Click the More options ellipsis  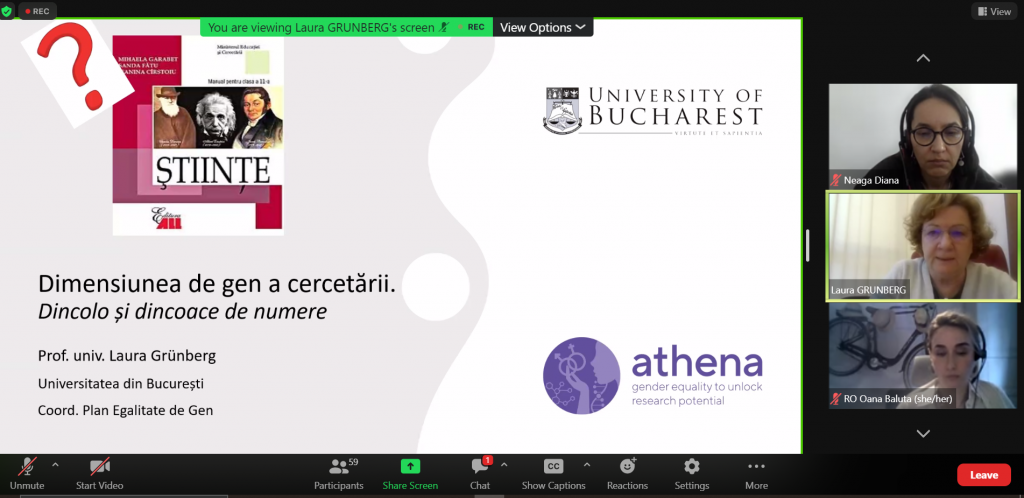756,467
